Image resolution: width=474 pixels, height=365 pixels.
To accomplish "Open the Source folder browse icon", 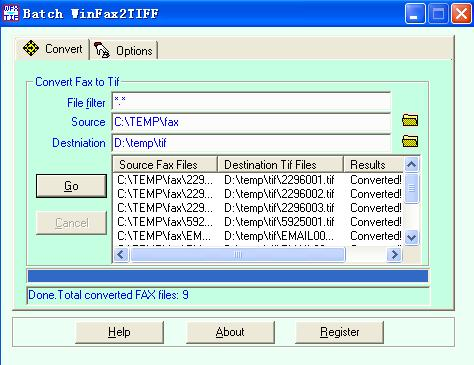I will click(410, 120).
